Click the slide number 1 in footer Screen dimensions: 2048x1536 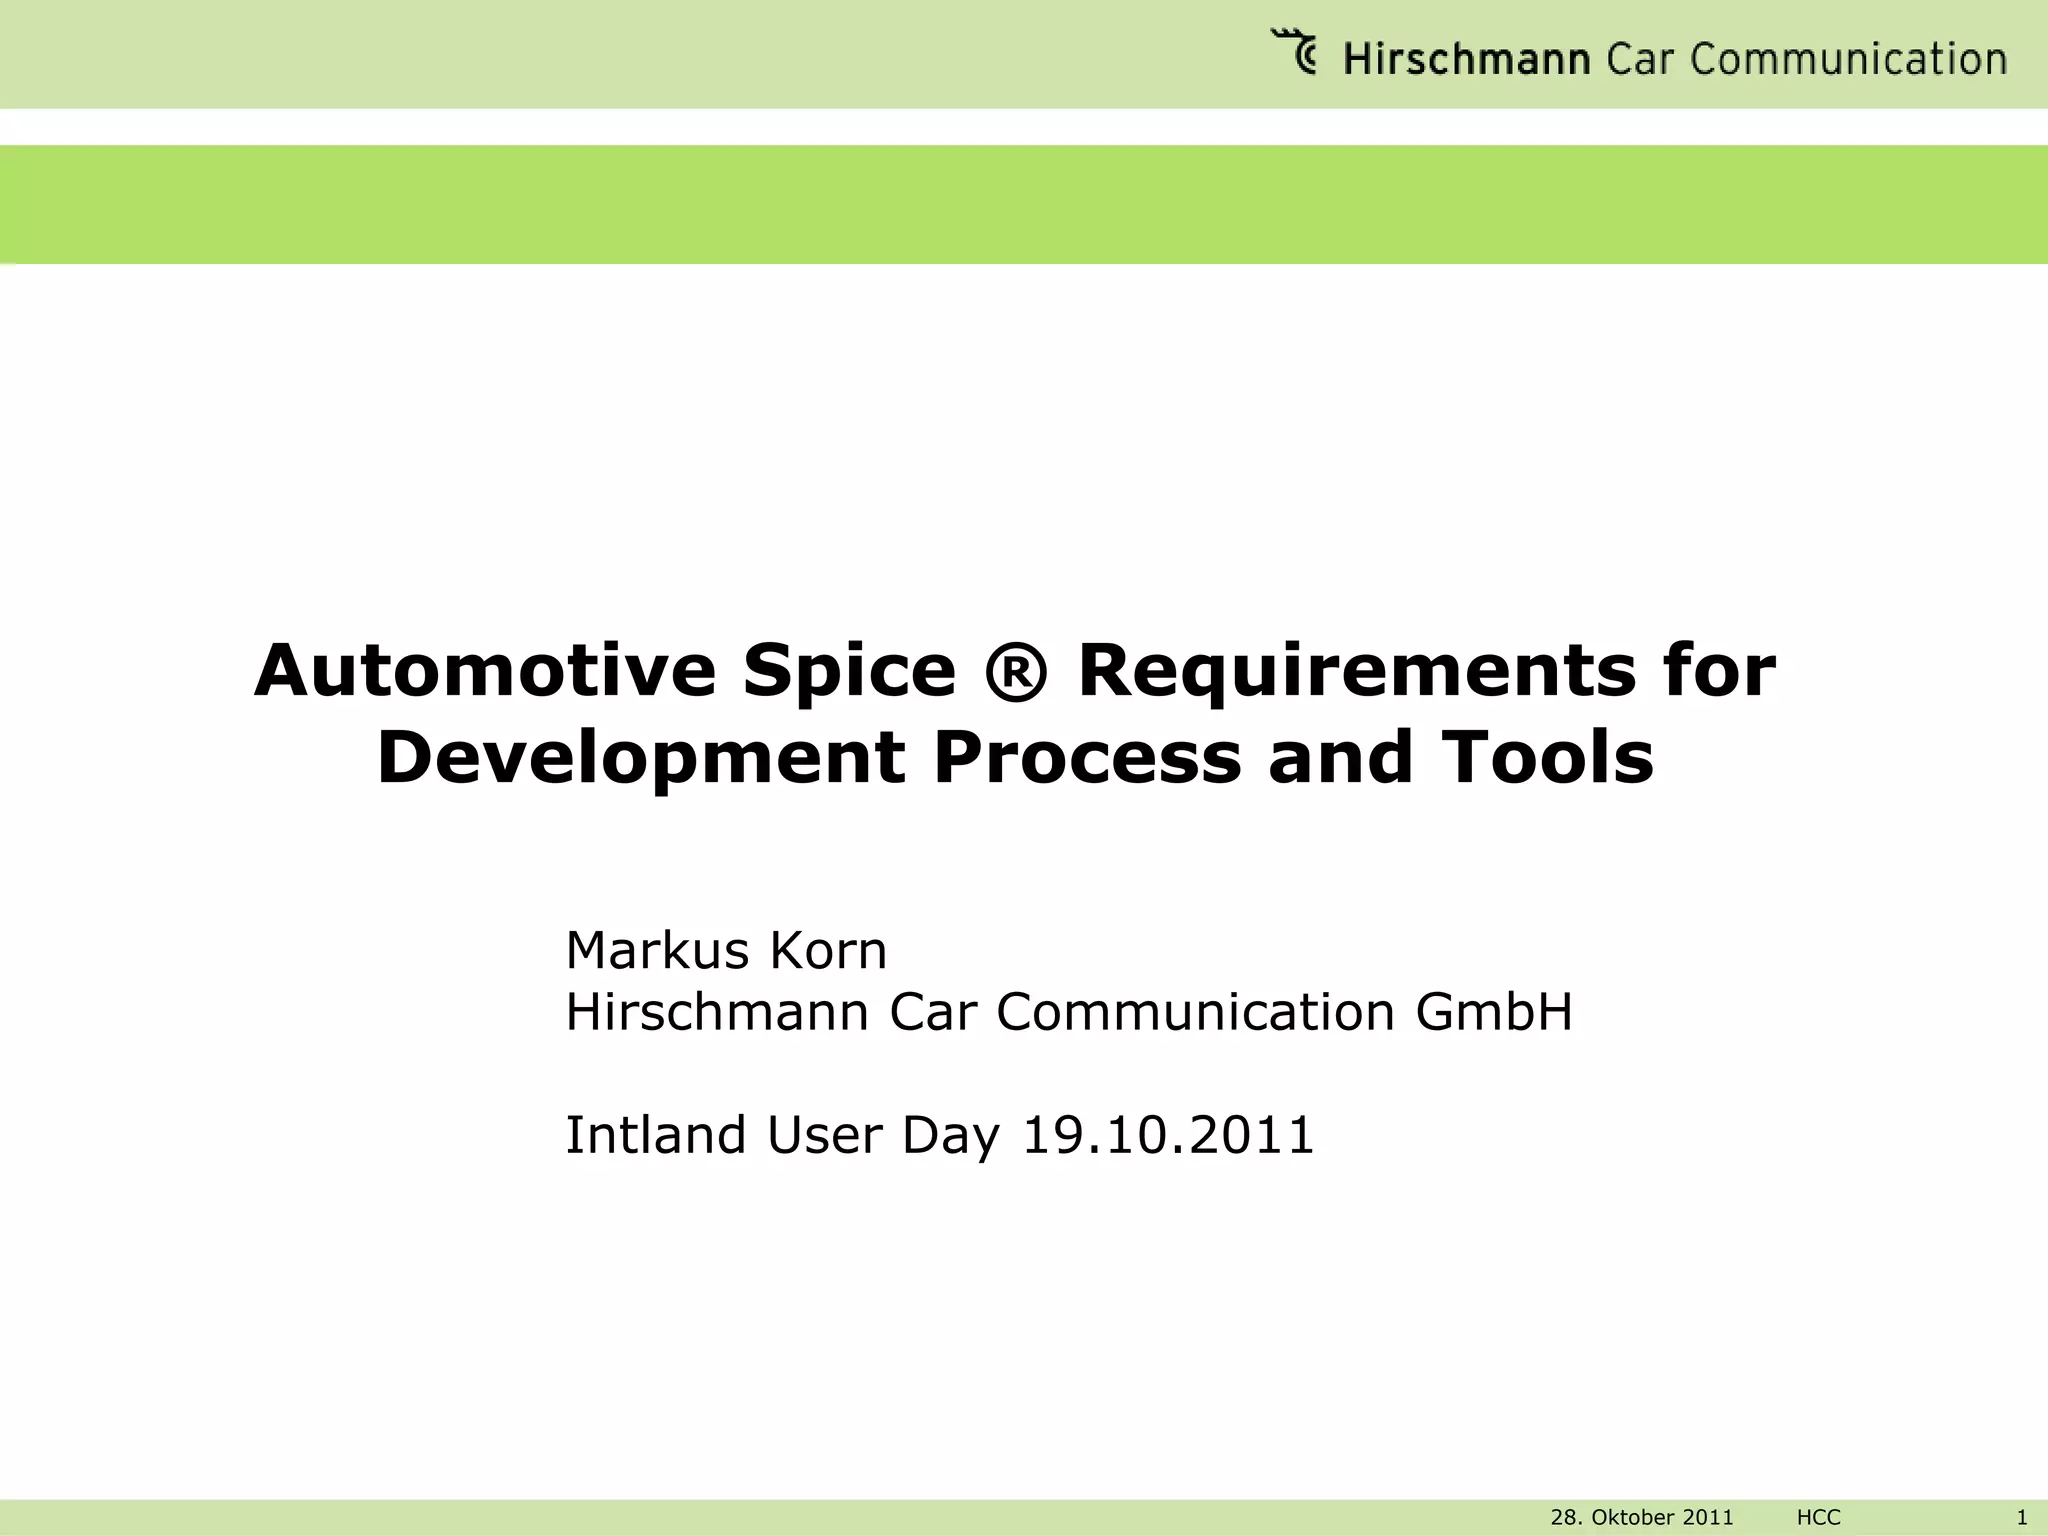[x=2021, y=1518]
